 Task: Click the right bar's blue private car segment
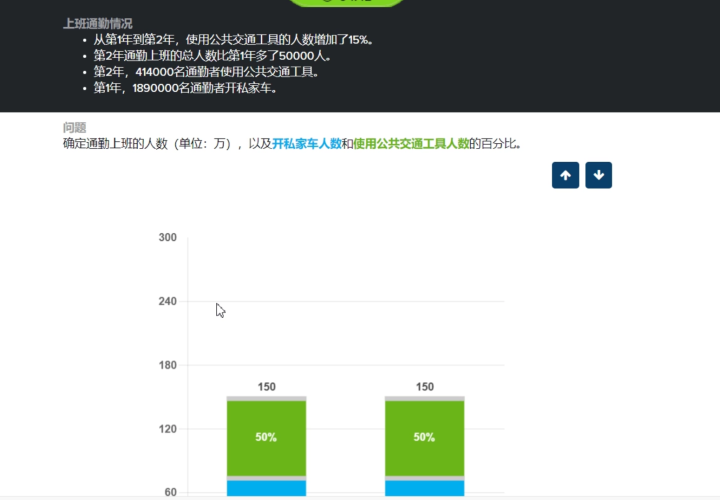(424, 489)
